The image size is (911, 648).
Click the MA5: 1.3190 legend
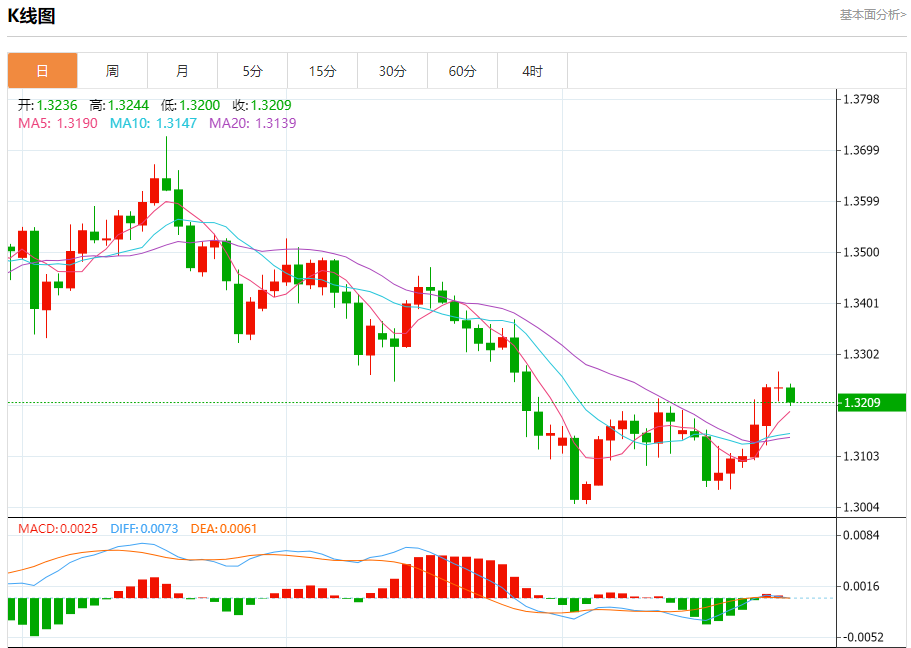[58, 123]
